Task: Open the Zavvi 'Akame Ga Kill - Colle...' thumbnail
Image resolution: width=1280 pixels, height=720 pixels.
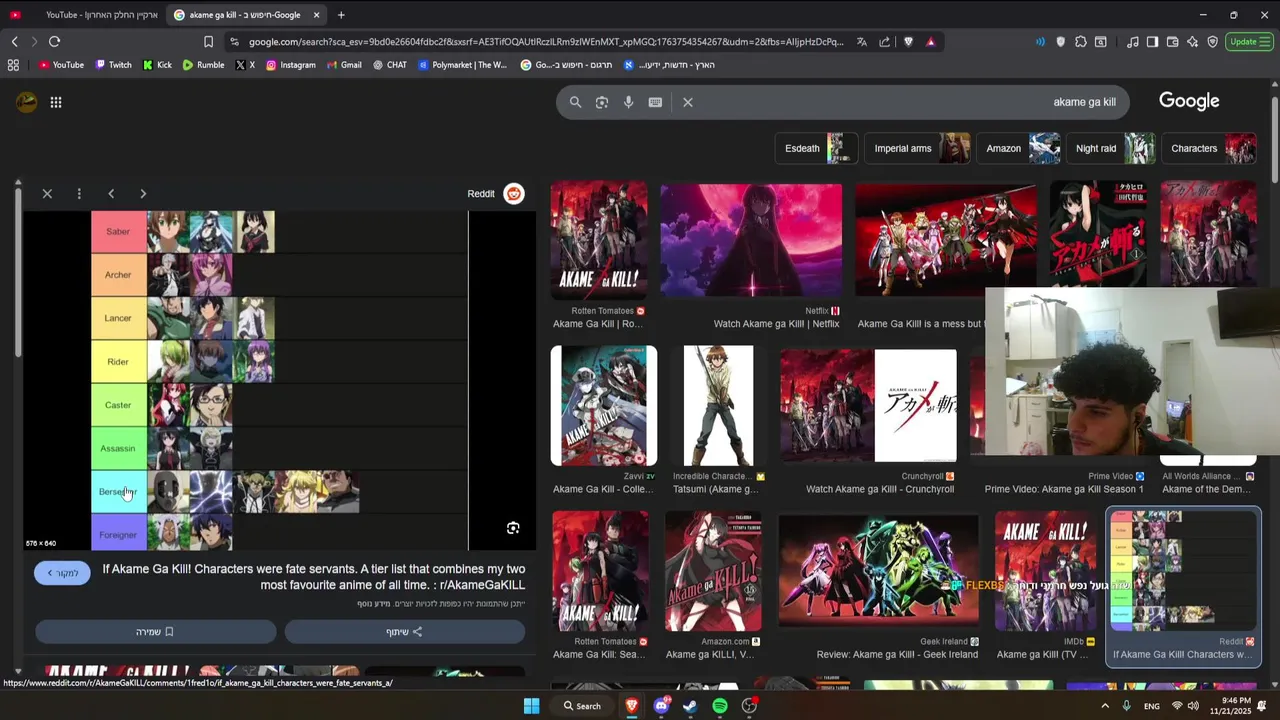Action: click(603, 406)
